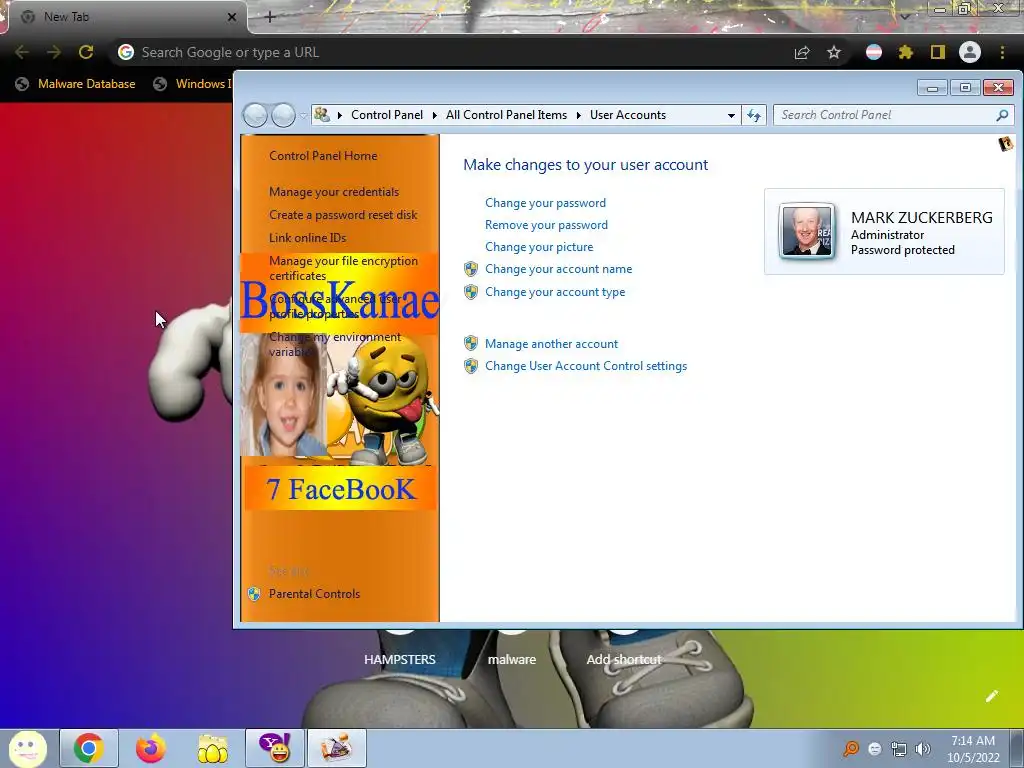Click the Control Panel taskbar button
Image resolution: width=1024 pixels, height=768 pixels.
[337, 748]
